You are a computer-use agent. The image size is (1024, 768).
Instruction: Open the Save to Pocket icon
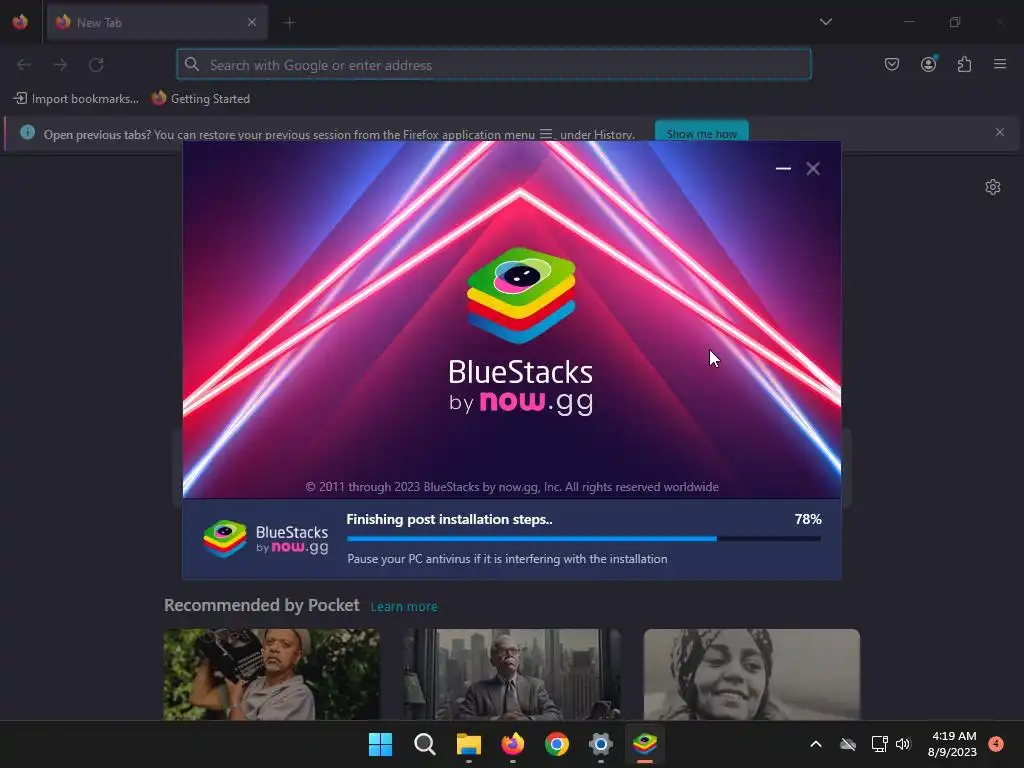tap(892, 64)
